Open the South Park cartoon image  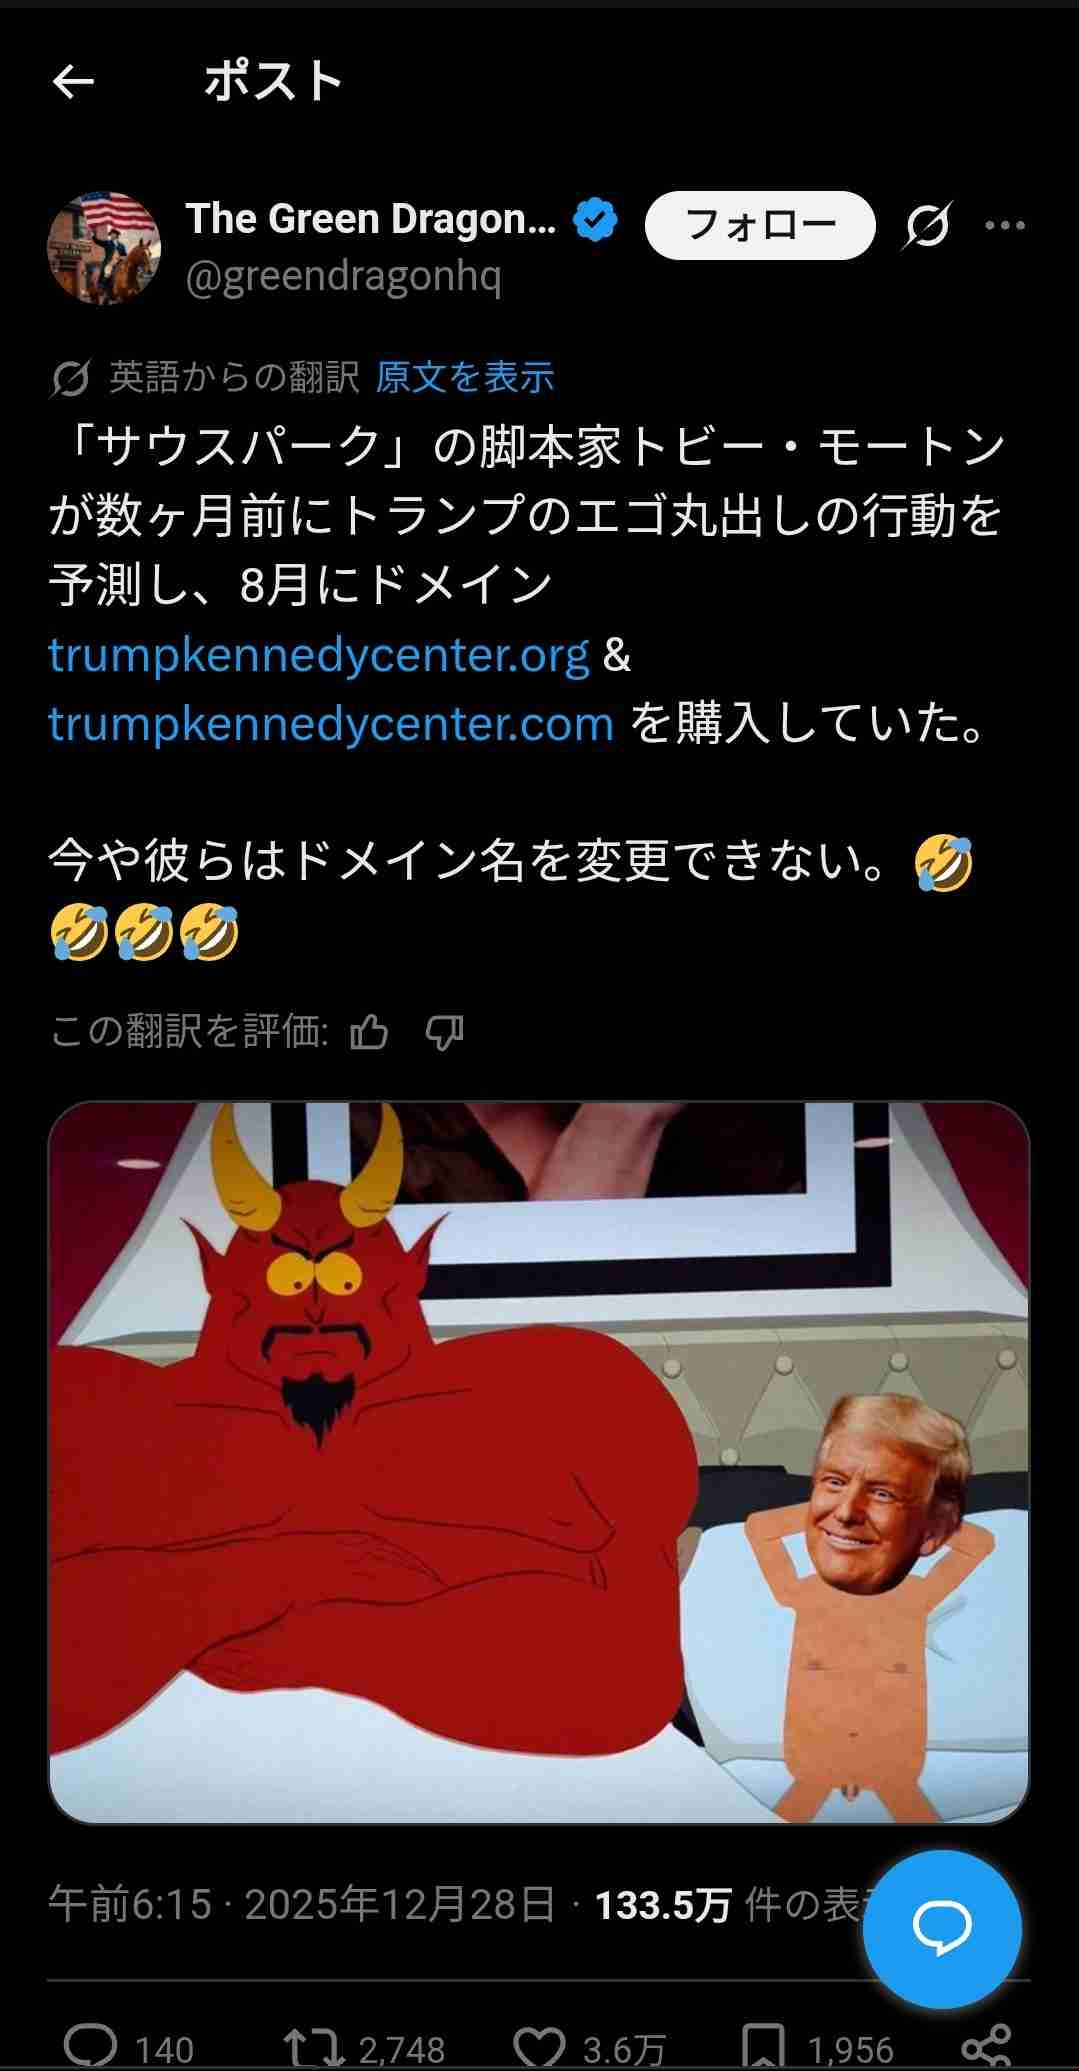point(539,1462)
